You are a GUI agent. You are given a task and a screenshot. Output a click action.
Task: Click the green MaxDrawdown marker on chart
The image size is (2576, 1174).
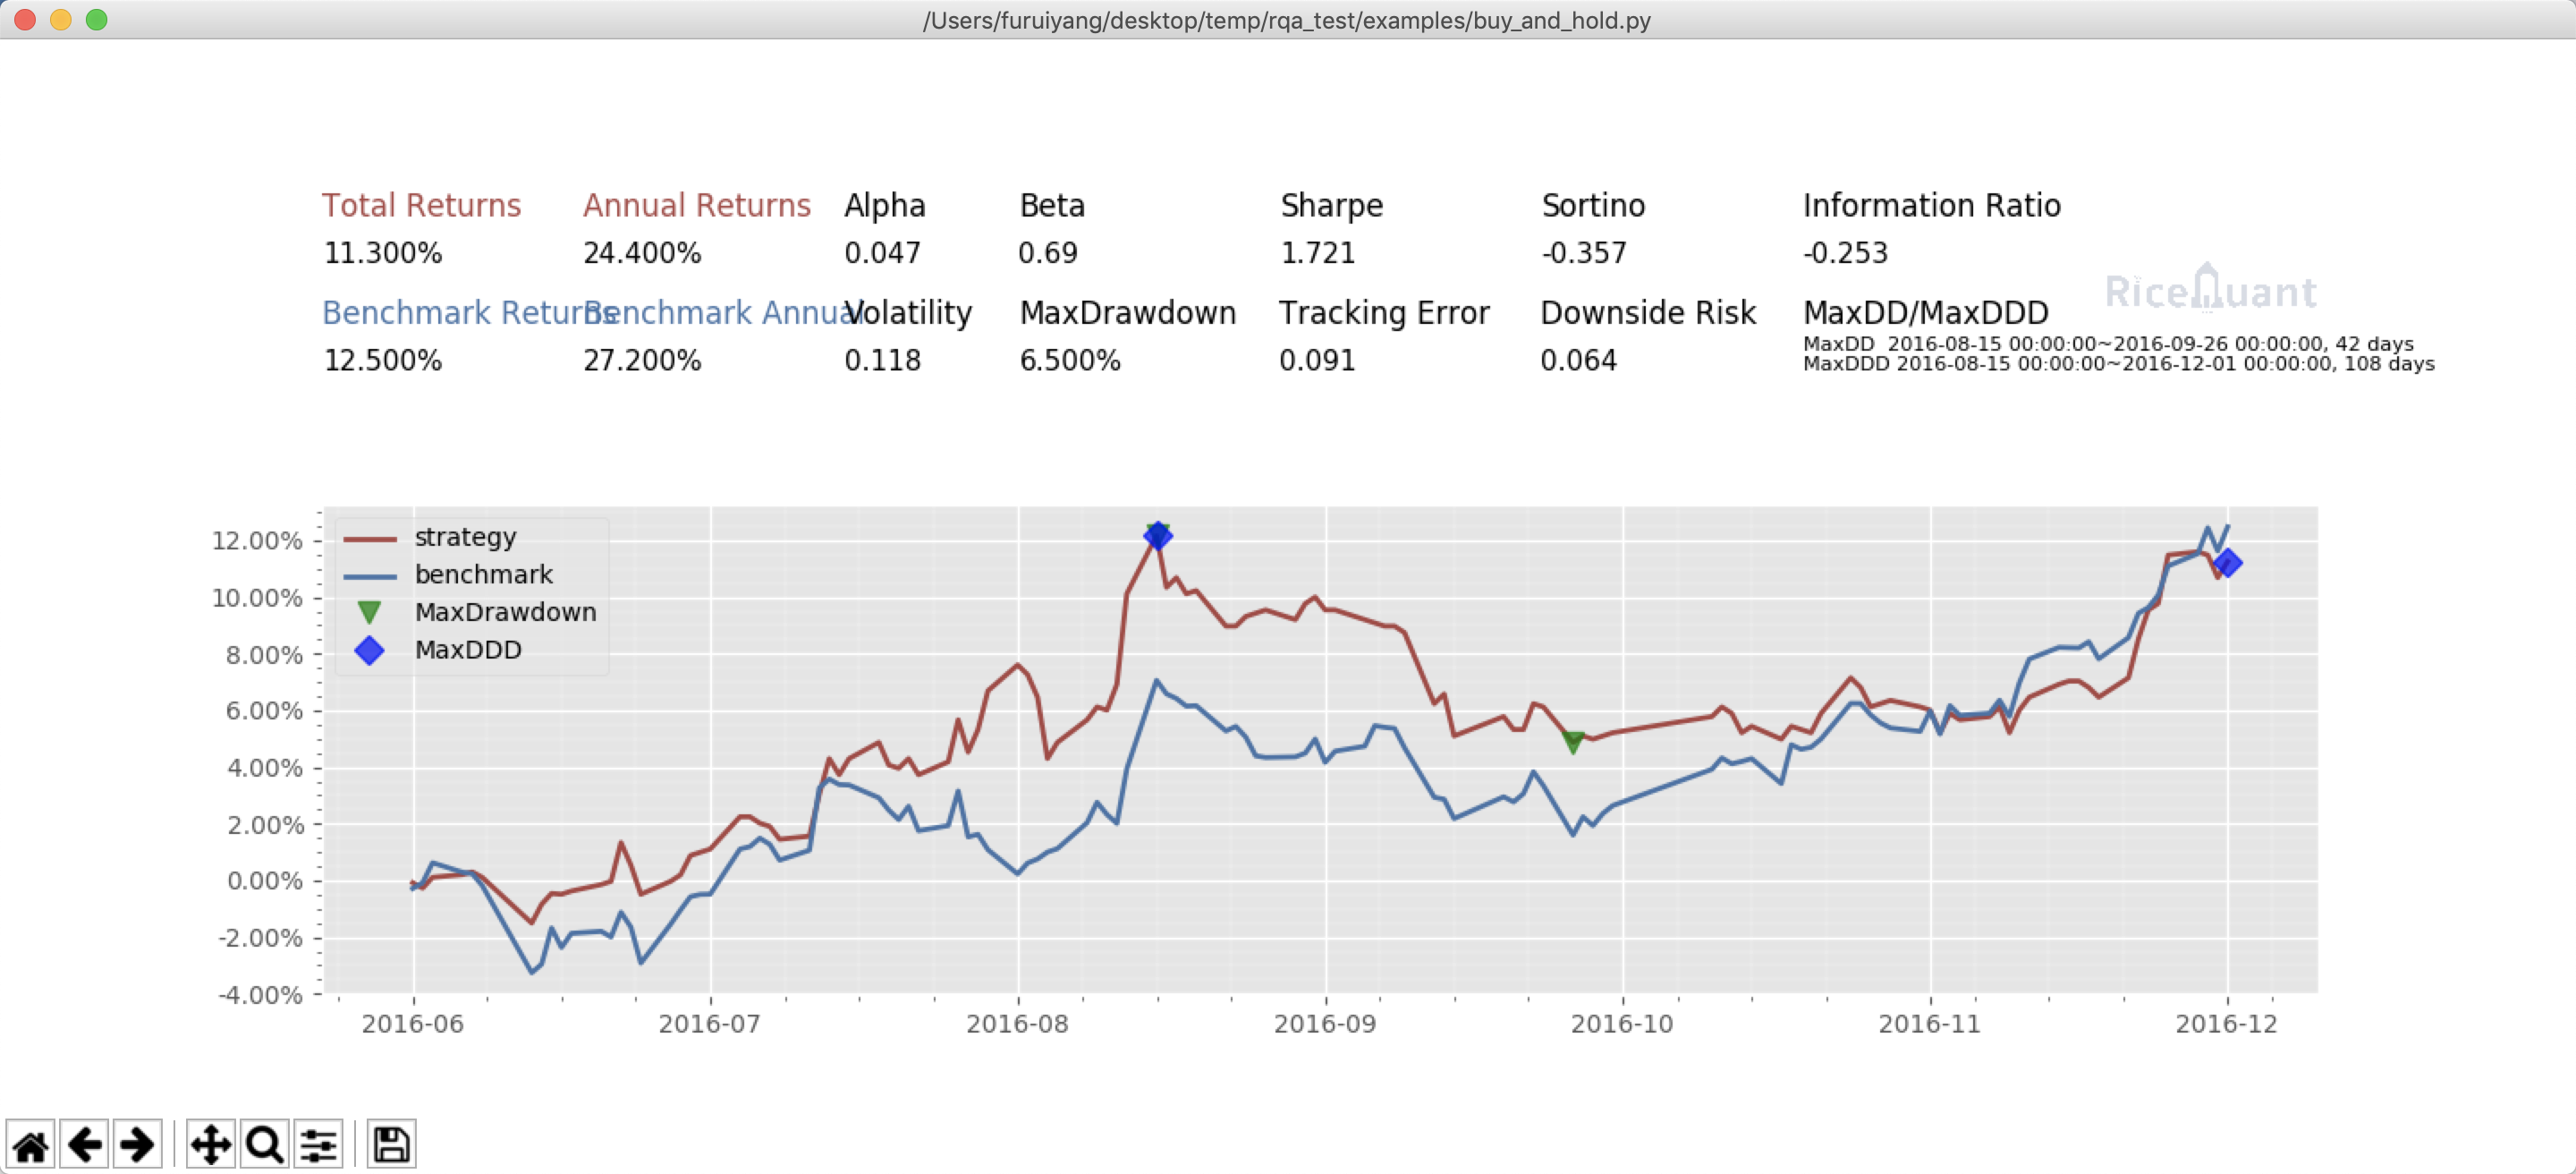pyautogui.click(x=1573, y=742)
